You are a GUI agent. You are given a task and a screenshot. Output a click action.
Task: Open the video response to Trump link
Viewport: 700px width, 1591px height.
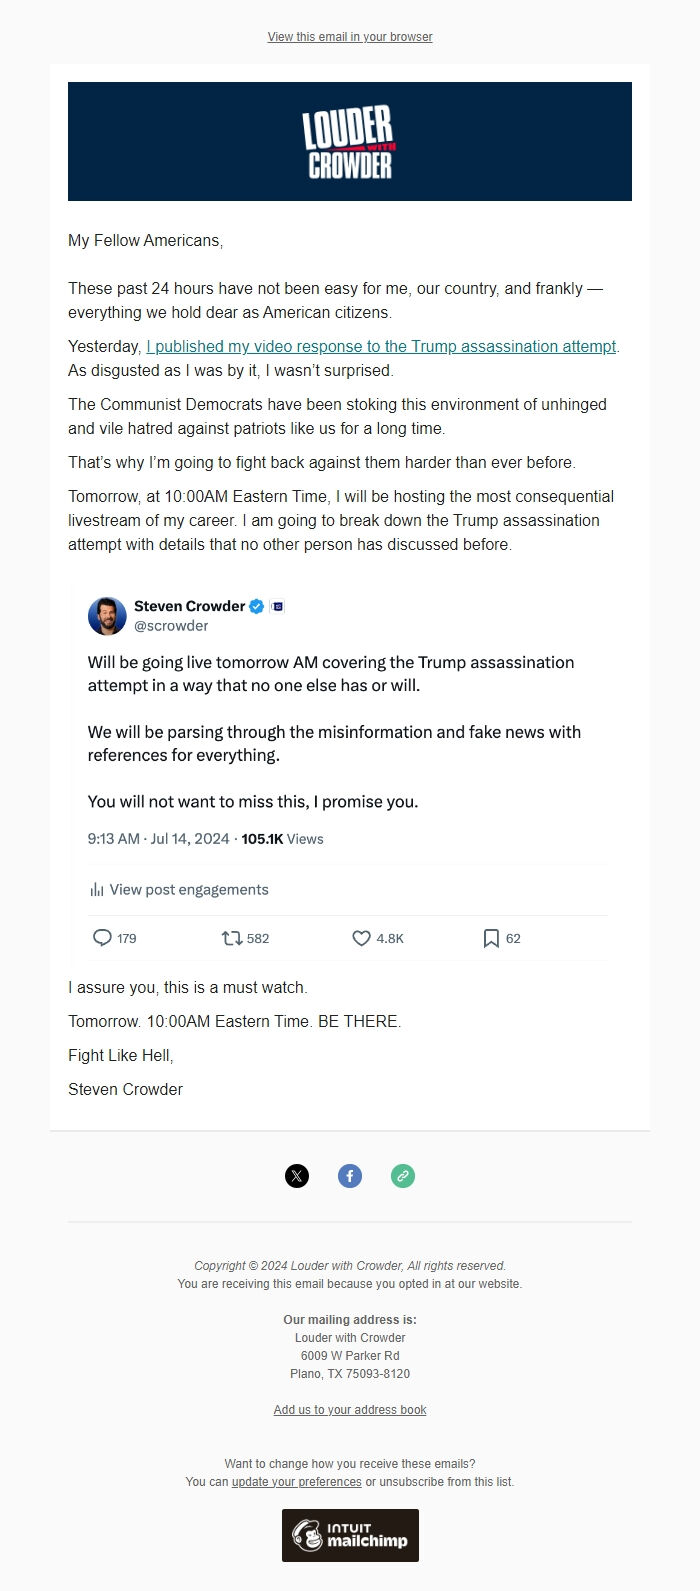coord(381,347)
